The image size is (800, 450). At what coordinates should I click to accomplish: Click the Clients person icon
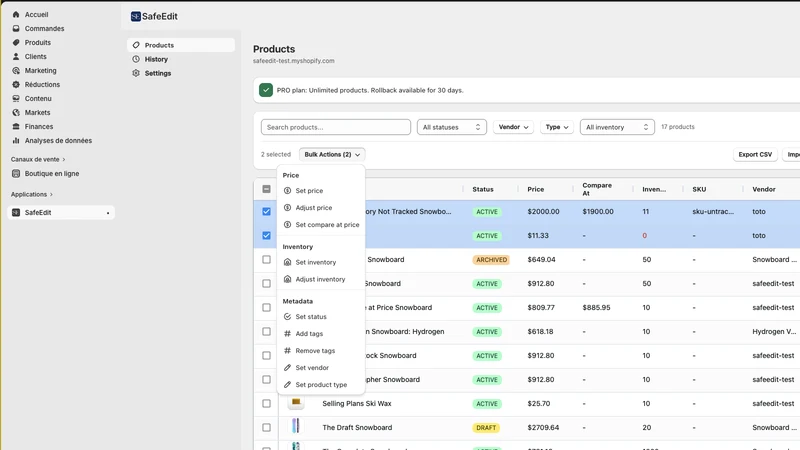[16, 57]
